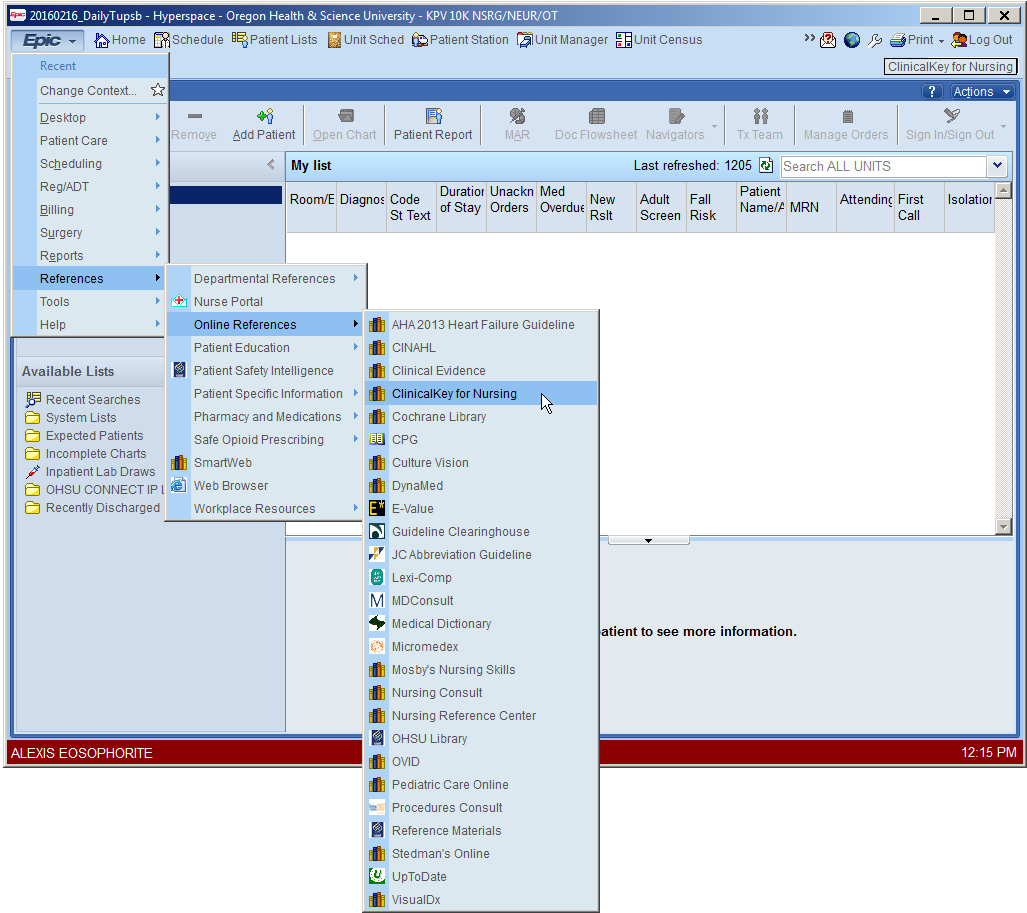Open the Recent Searches list

pyautogui.click(x=83, y=400)
